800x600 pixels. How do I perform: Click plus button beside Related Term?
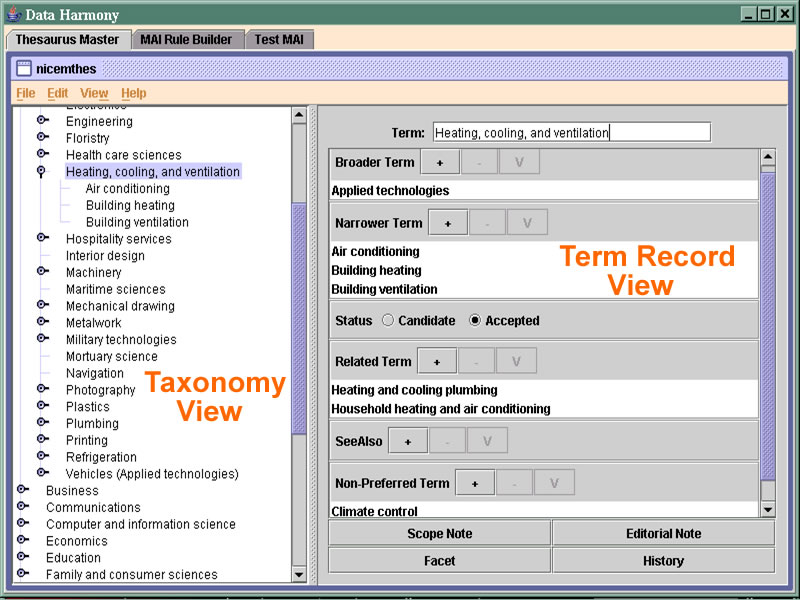(436, 361)
